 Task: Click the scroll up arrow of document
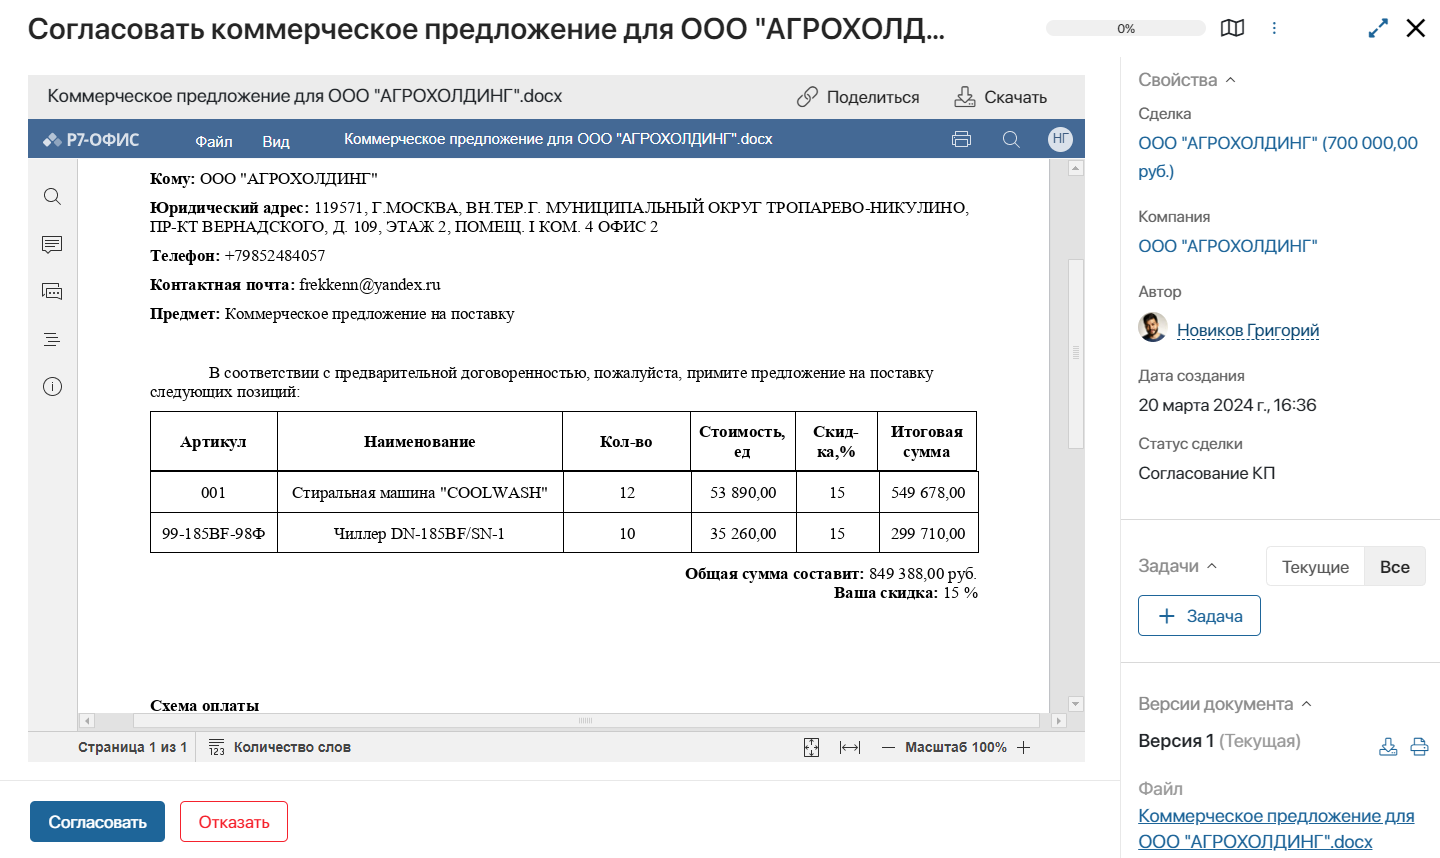(1076, 168)
